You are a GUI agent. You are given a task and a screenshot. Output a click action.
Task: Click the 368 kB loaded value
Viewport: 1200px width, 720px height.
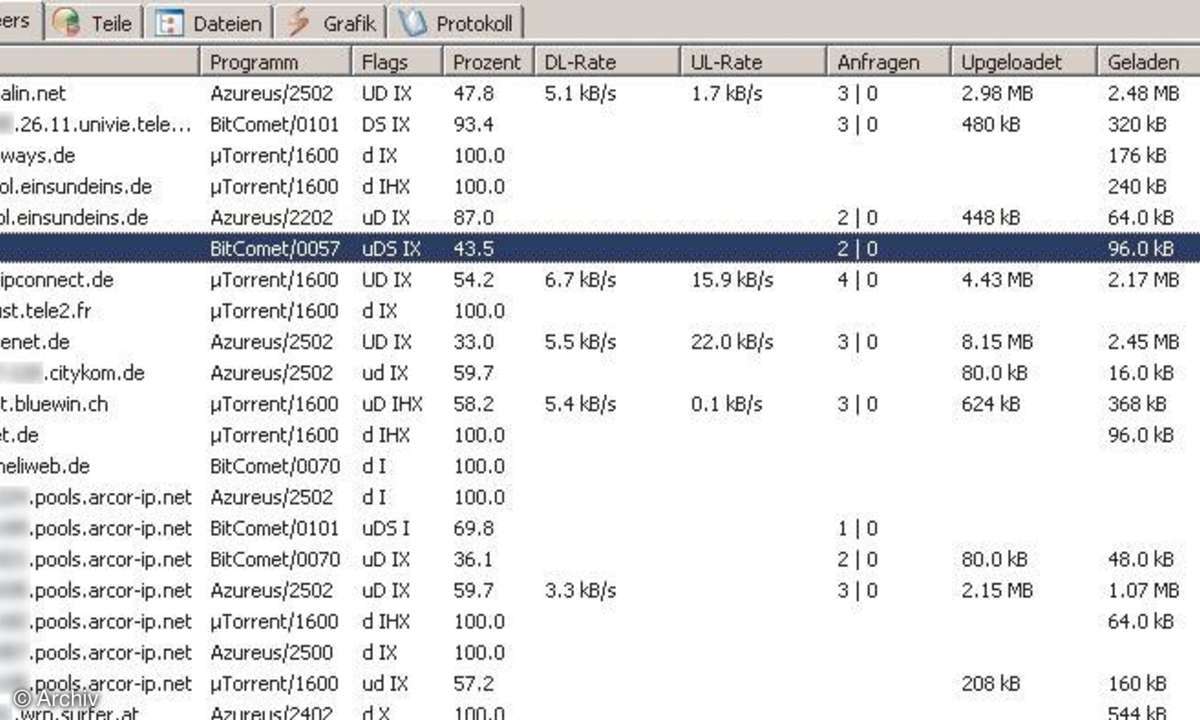(x=1137, y=404)
